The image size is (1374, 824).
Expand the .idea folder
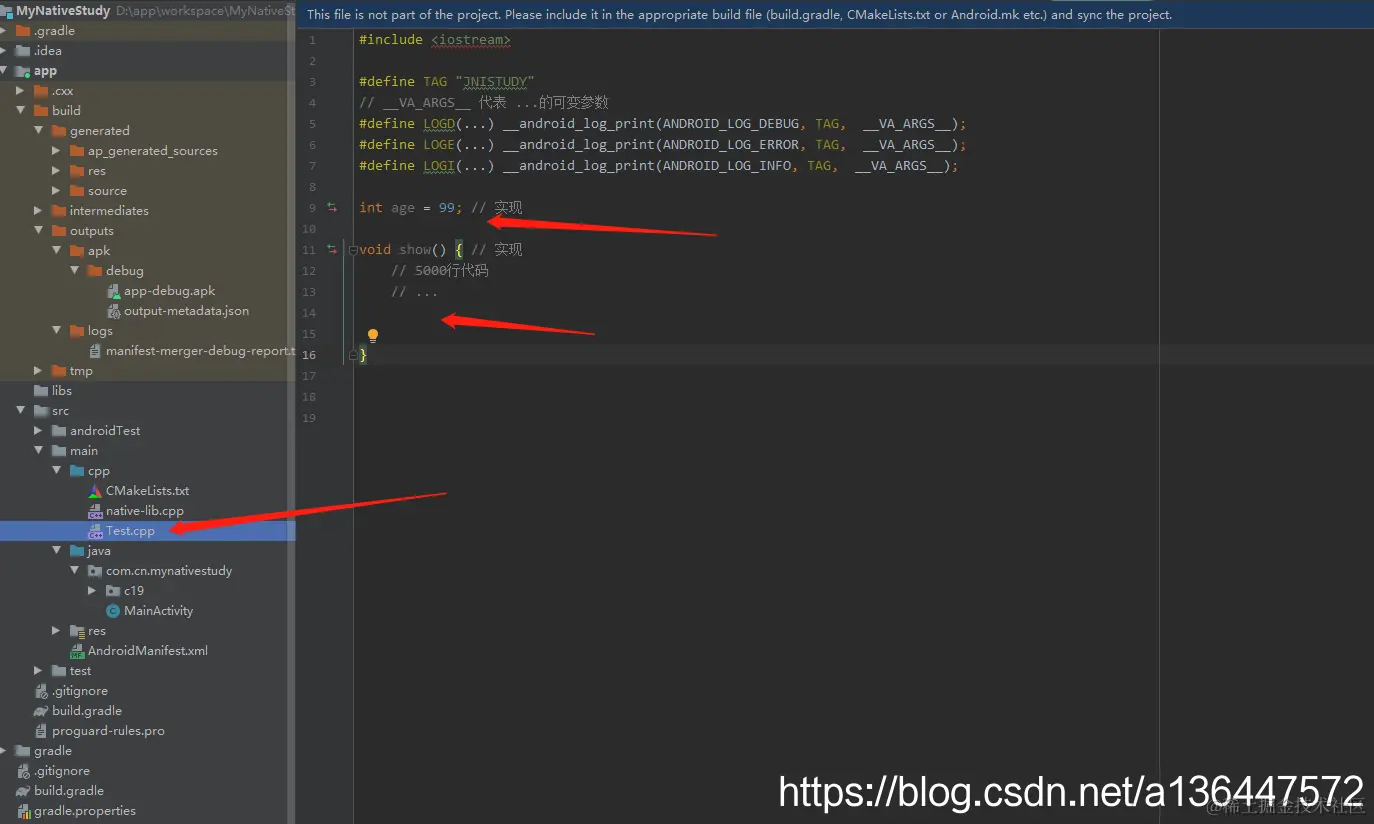click(4, 51)
